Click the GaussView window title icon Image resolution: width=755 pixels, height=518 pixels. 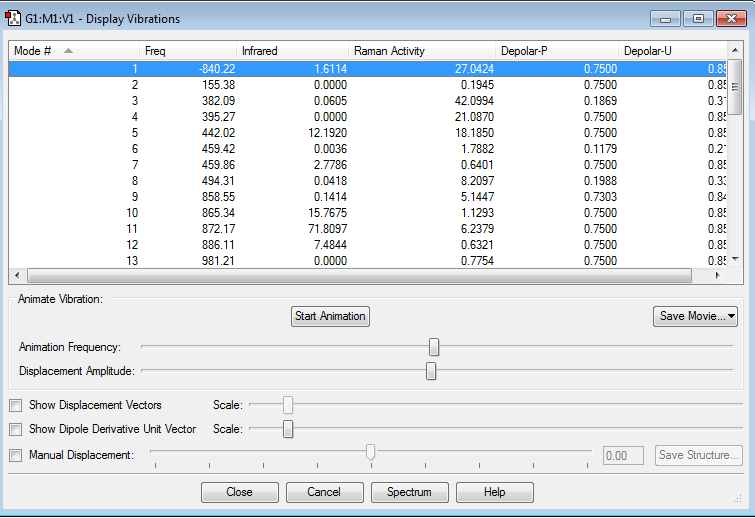[13, 19]
